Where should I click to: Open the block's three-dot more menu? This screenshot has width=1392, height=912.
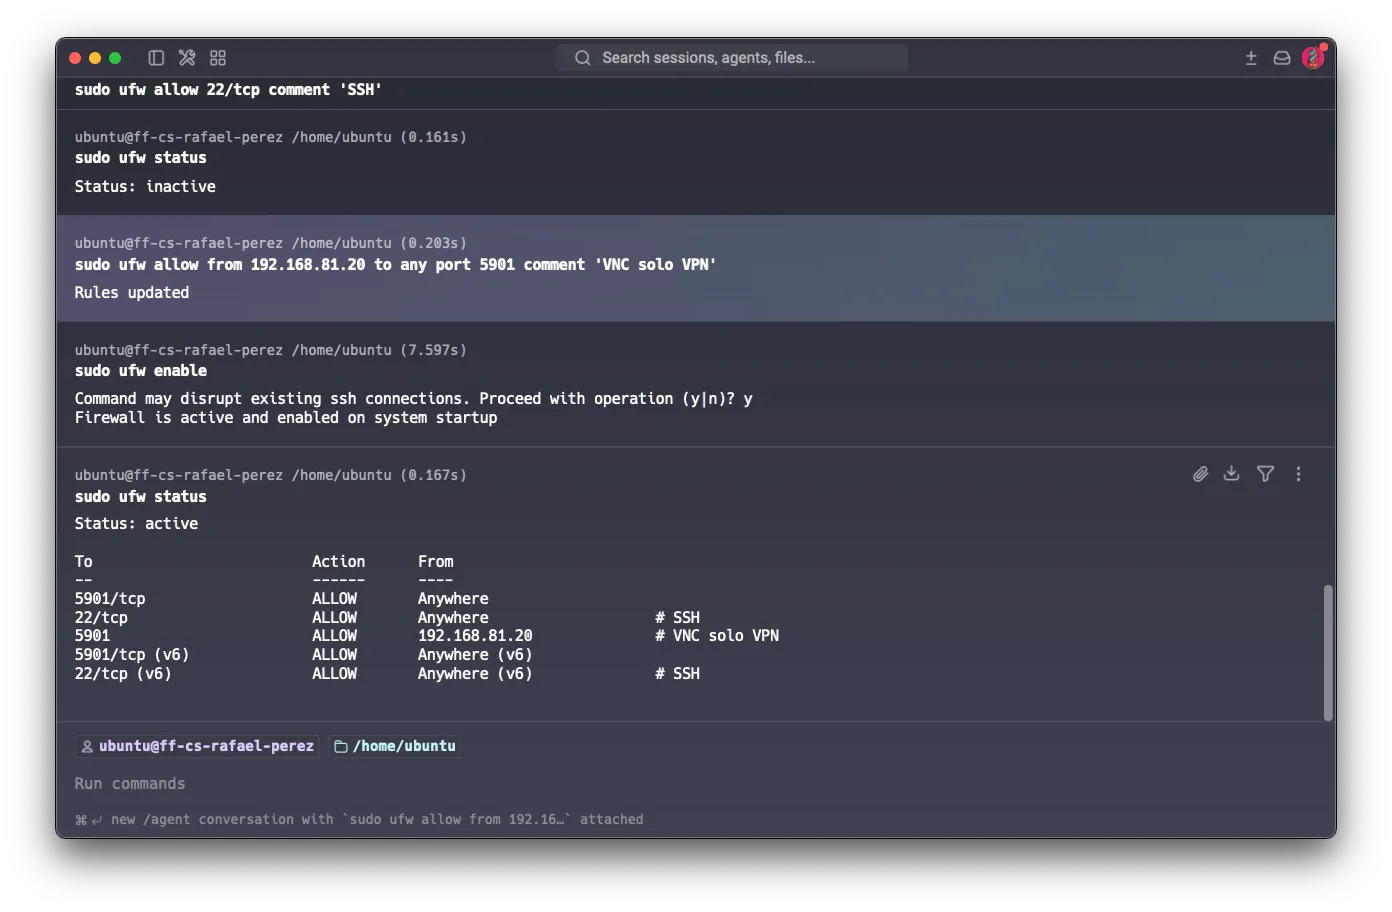point(1298,474)
